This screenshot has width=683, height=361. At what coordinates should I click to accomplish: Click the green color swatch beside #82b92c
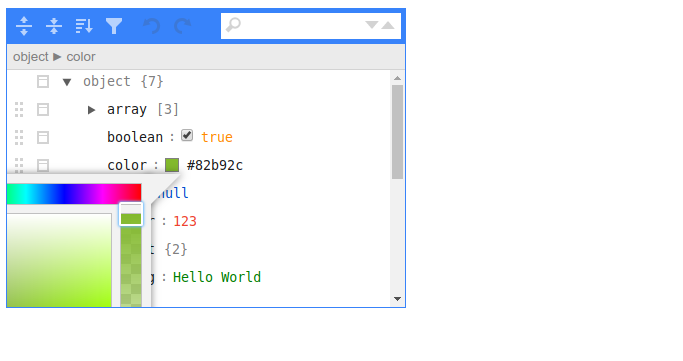pyautogui.click(x=172, y=165)
